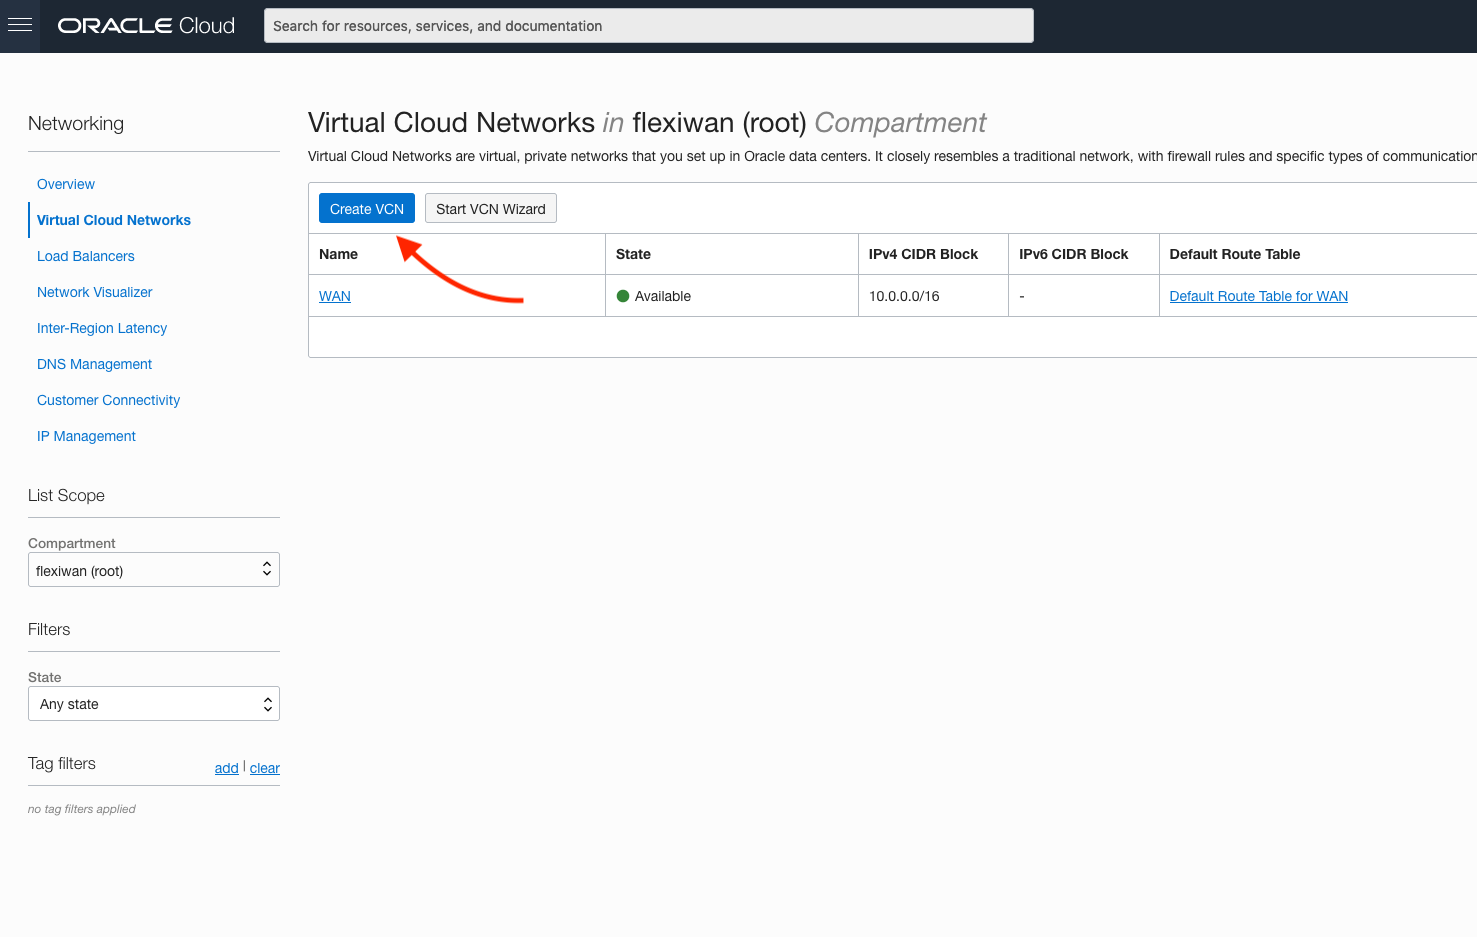This screenshot has height=937, width=1477.
Task: Clear tag filters
Action: [265, 768]
